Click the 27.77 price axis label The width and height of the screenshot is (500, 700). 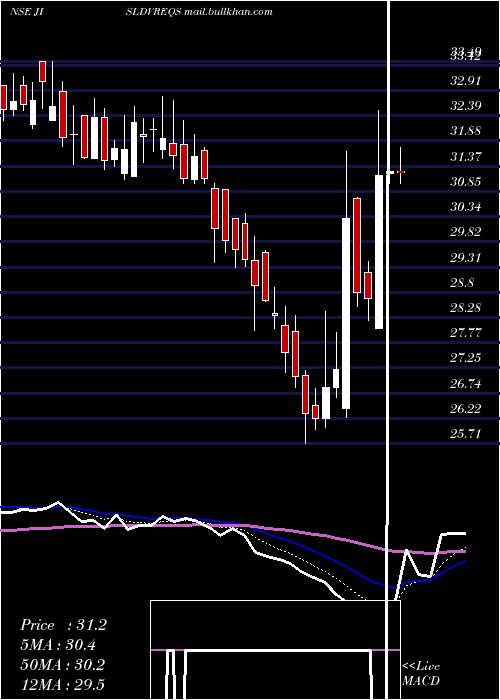click(x=466, y=333)
